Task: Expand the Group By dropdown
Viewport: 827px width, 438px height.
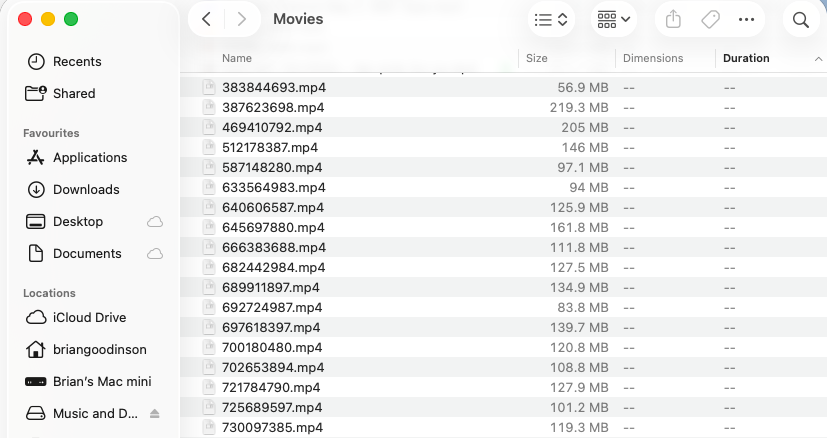Action: tap(614, 20)
